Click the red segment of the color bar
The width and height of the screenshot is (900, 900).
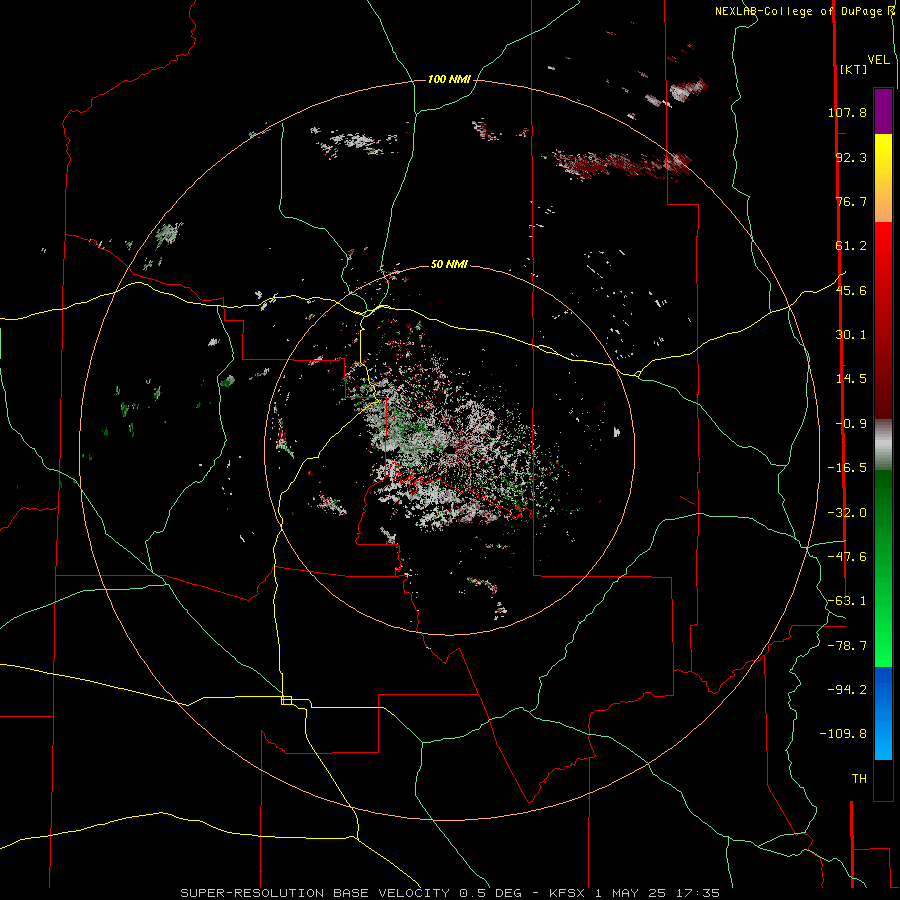point(883,320)
